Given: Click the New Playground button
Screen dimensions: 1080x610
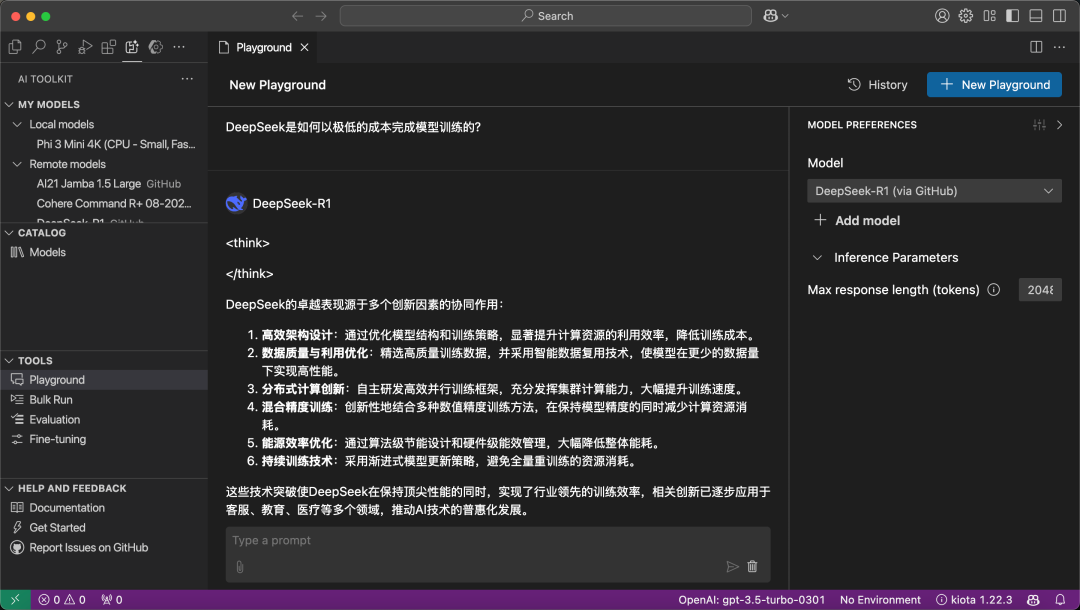Looking at the screenshot, I should pos(994,85).
